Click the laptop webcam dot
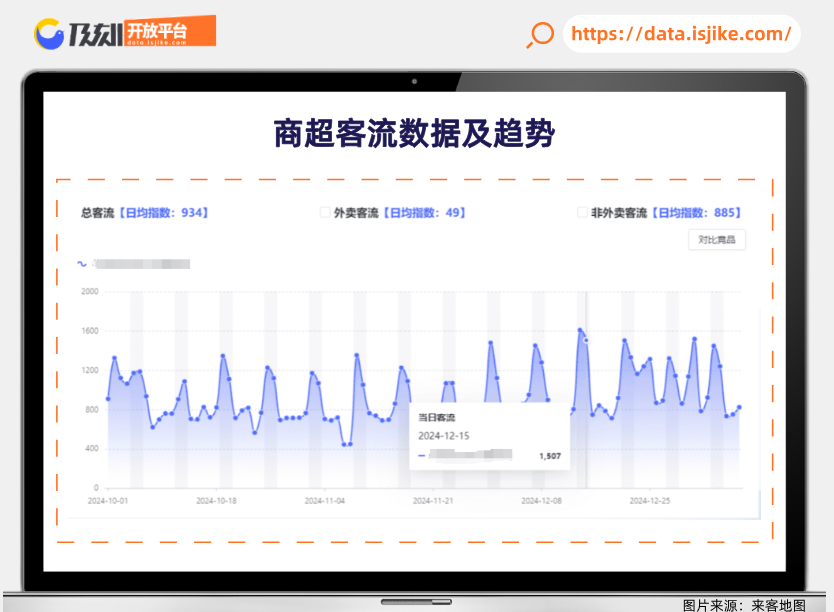Viewport: 834px width, 612px height. point(414,80)
